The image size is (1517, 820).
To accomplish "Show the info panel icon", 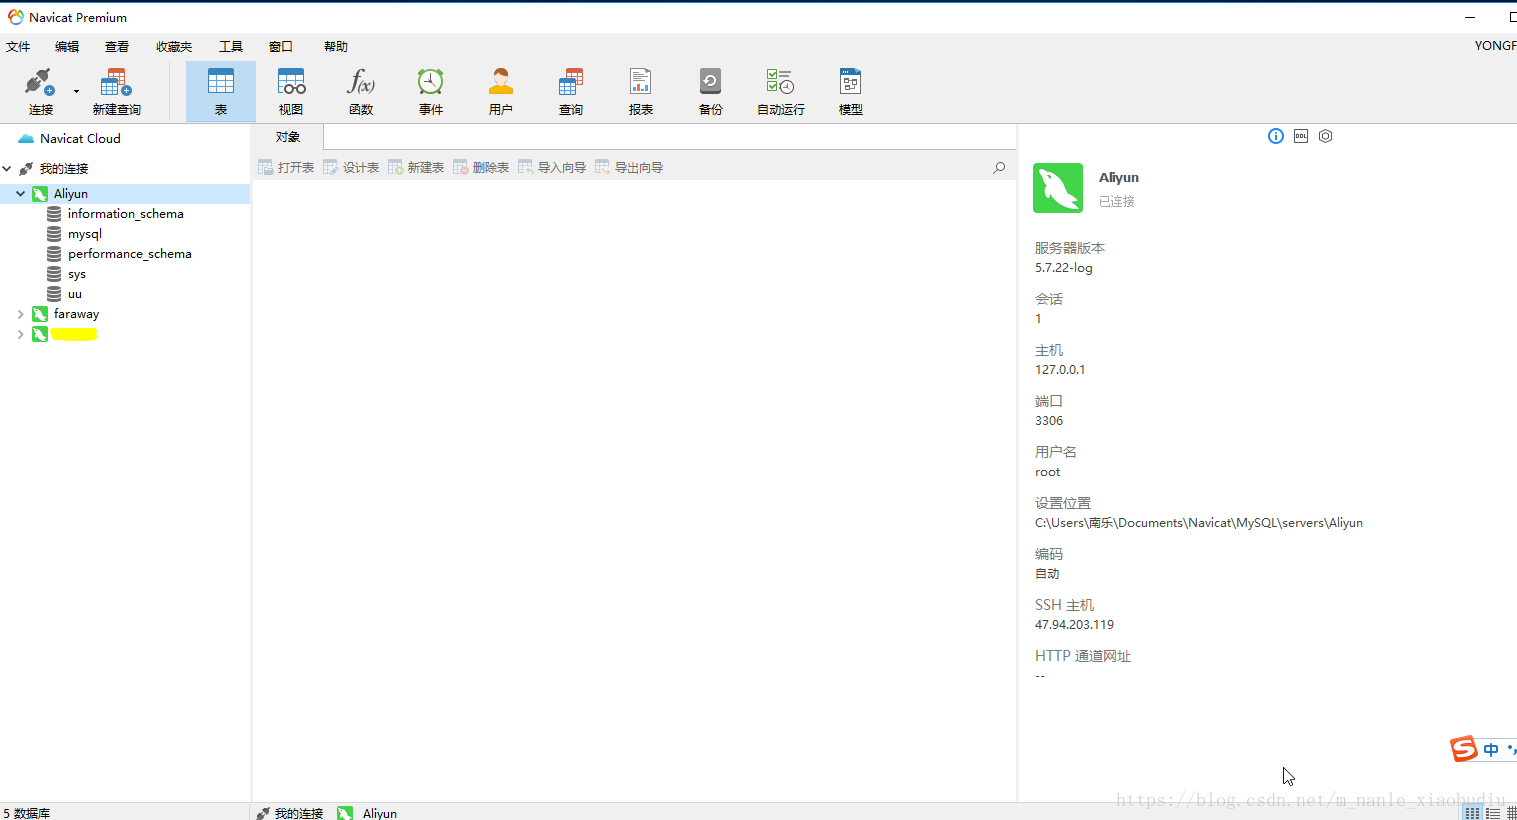I will (x=1276, y=136).
